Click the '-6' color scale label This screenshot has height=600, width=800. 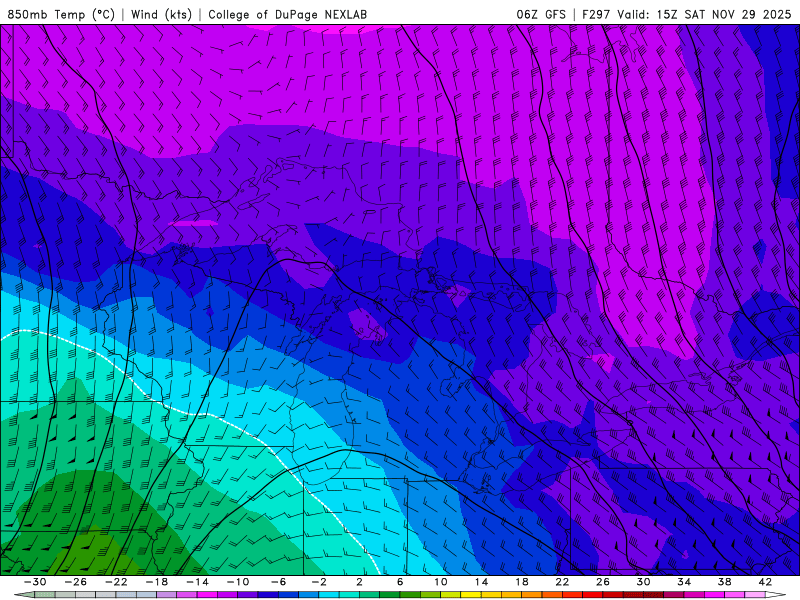tap(279, 582)
